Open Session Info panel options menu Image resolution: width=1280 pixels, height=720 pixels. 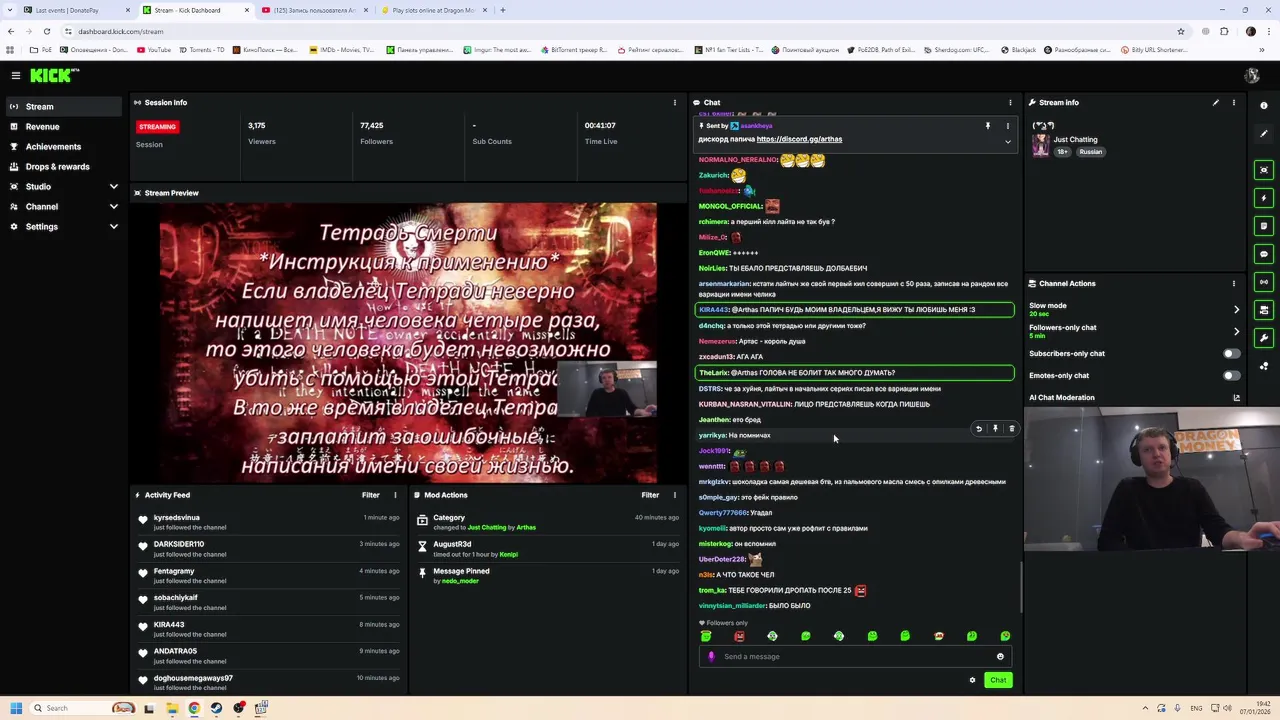tap(674, 102)
